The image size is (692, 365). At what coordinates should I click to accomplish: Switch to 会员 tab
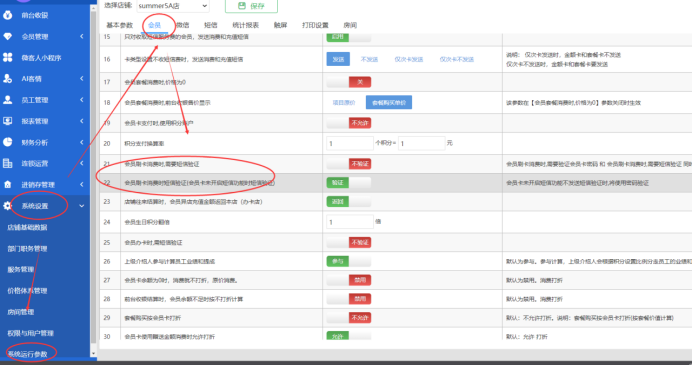coord(154,25)
